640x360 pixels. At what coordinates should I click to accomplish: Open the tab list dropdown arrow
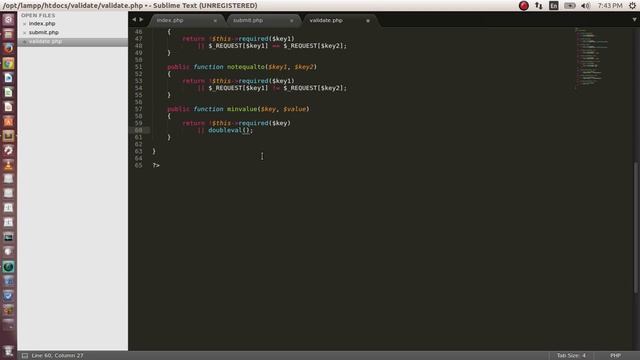click(634, 19)
